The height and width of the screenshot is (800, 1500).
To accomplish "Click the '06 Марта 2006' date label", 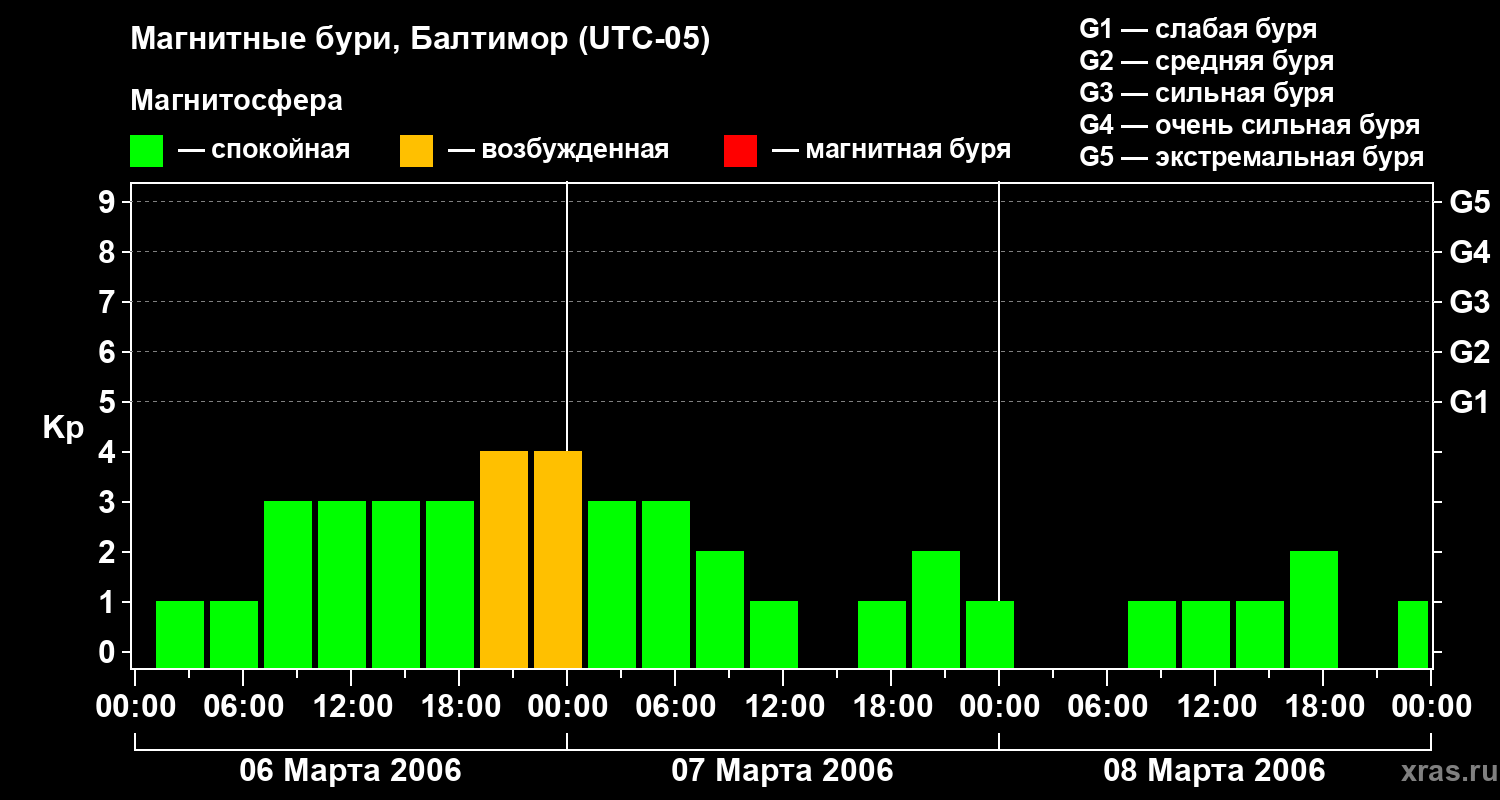I will [350, 771].
